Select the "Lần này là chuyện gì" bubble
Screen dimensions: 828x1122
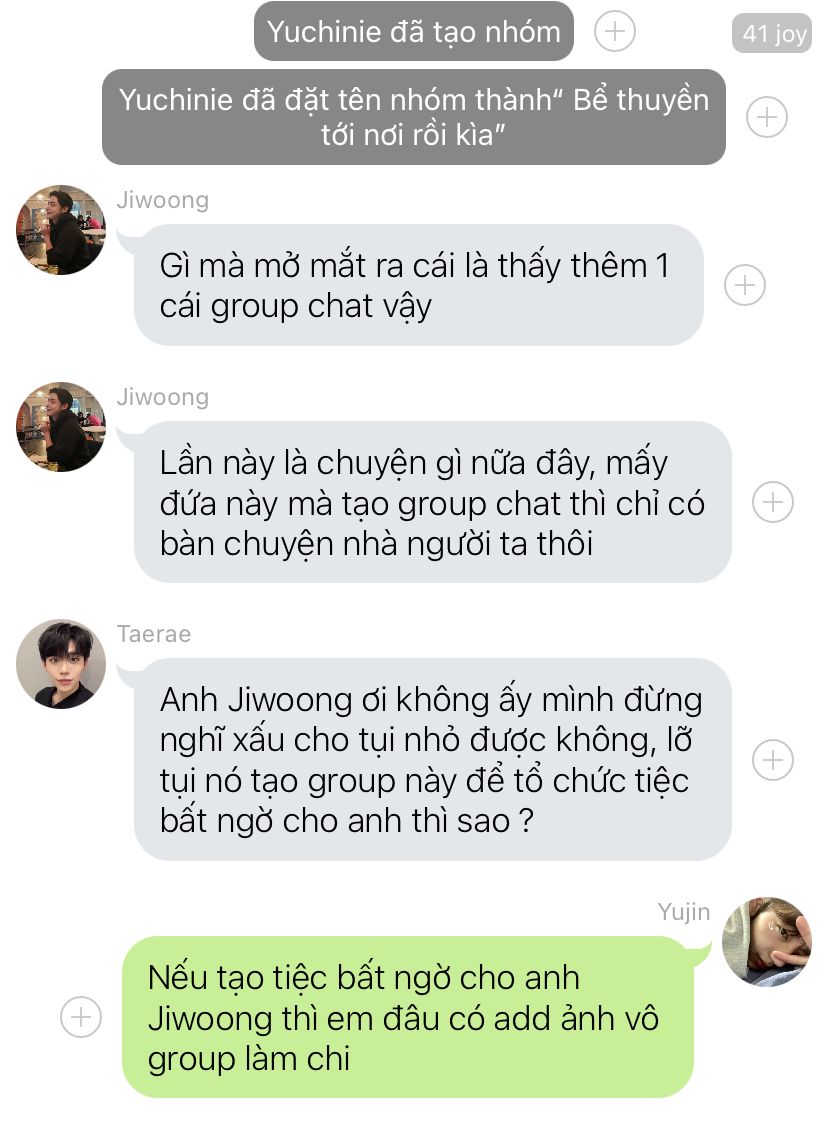pos(432,502)
